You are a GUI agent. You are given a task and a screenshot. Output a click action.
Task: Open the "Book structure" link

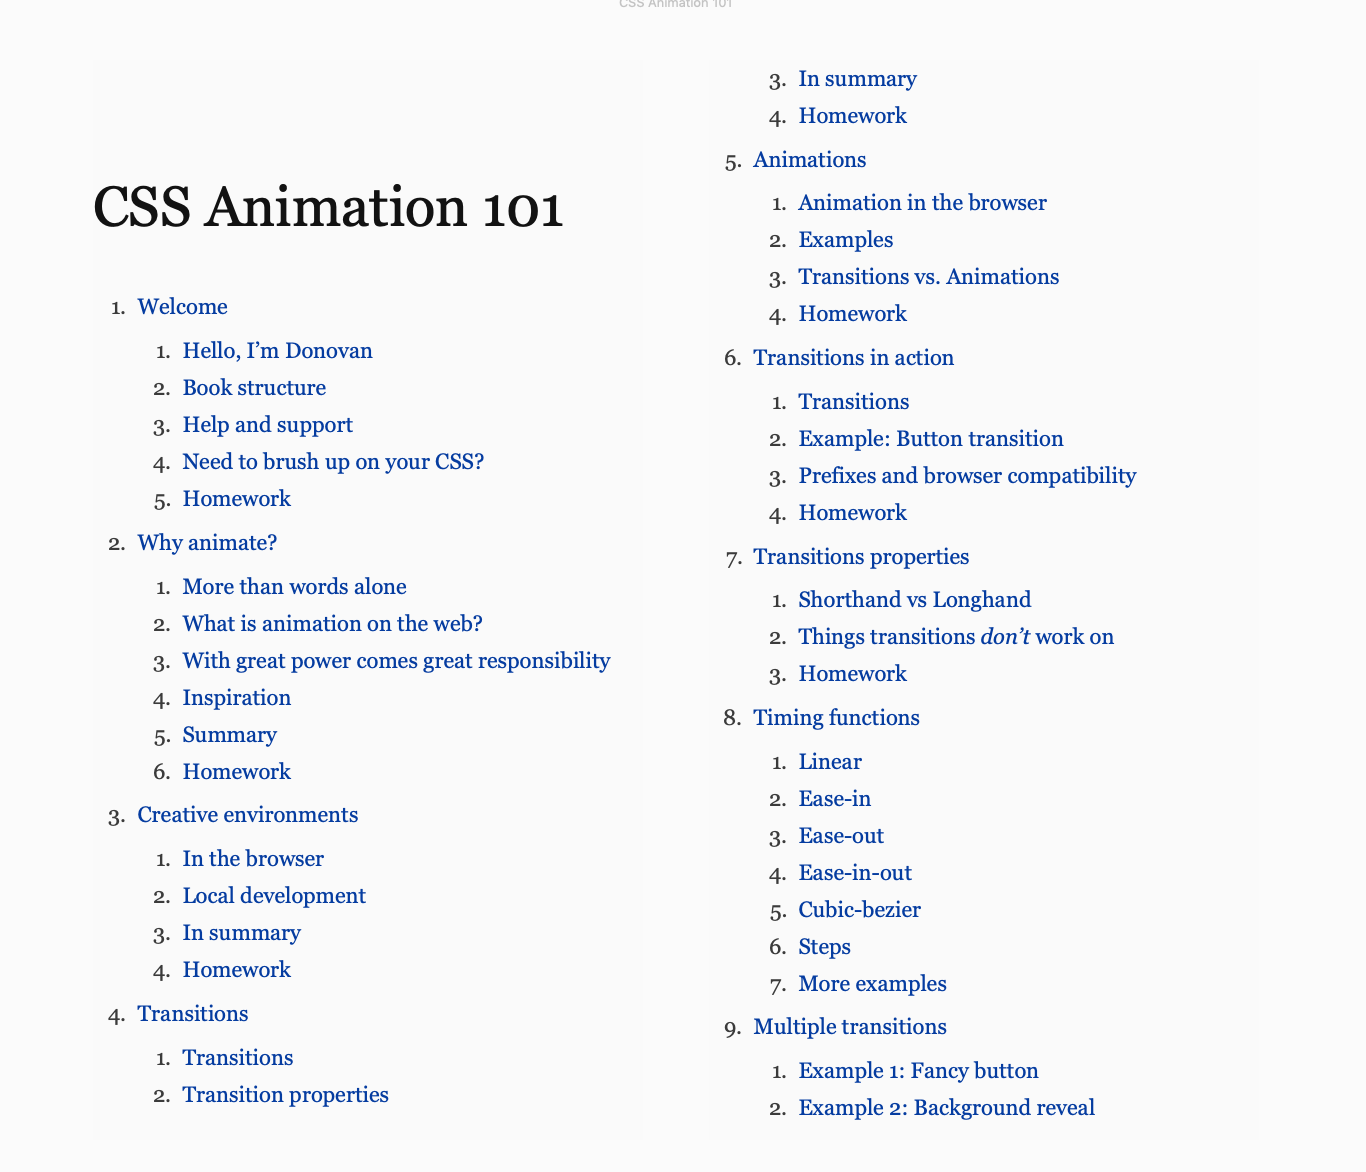coord(254,387)
